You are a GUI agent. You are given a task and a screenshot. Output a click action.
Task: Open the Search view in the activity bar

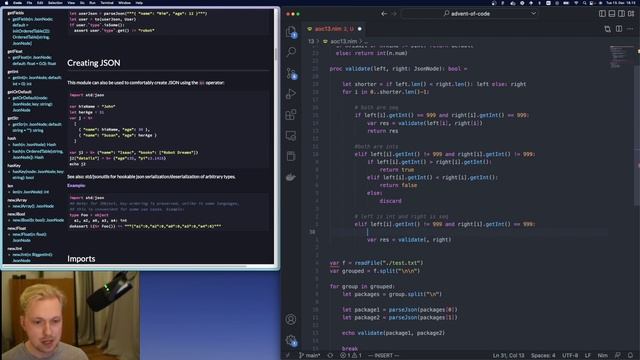pyautogui.click(x=291, y=52)
